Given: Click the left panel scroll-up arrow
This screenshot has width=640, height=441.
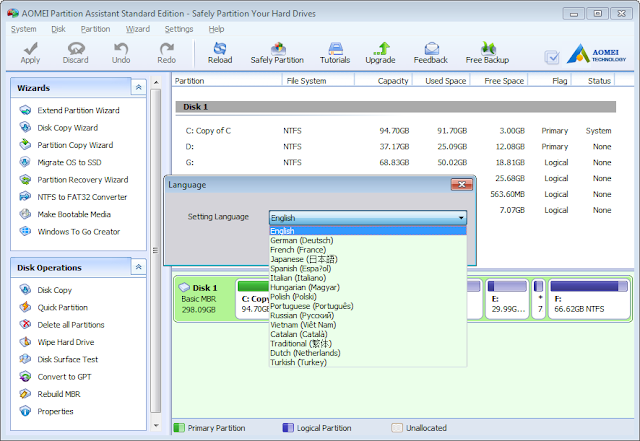Looking at the screenshot, I should coord(156,82).
